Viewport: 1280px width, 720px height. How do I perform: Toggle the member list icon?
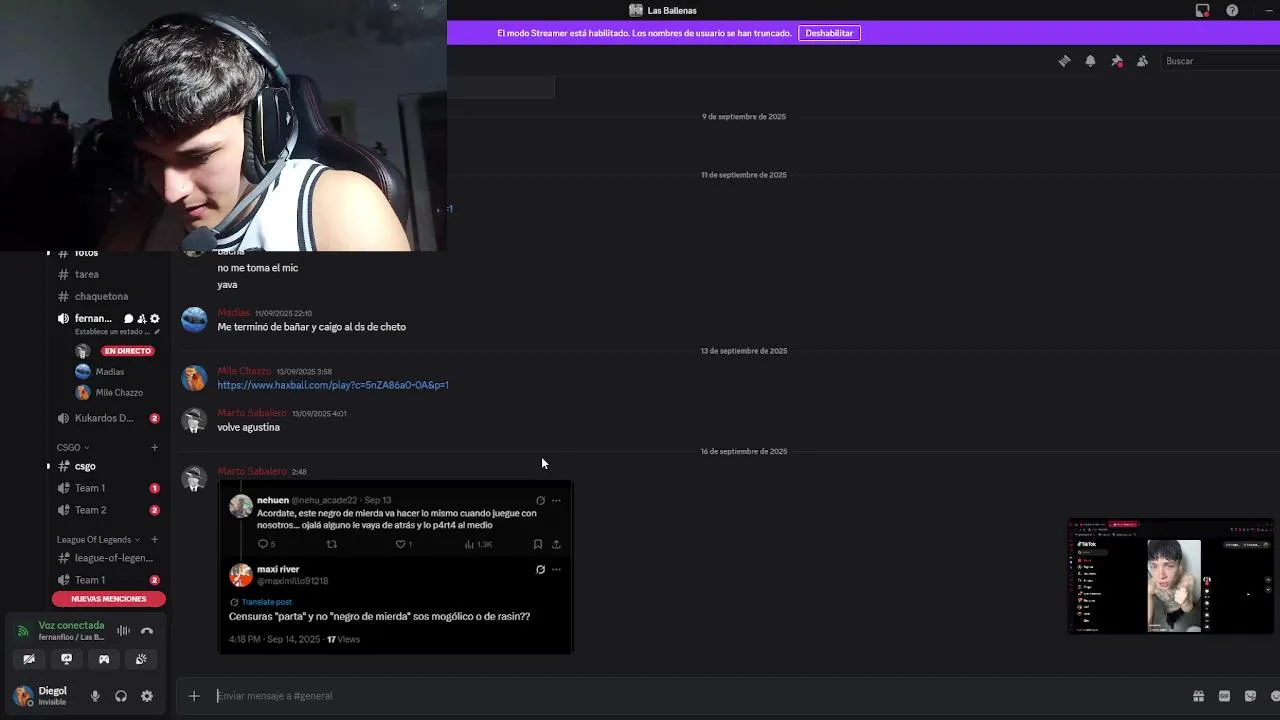pos(1142,61)
